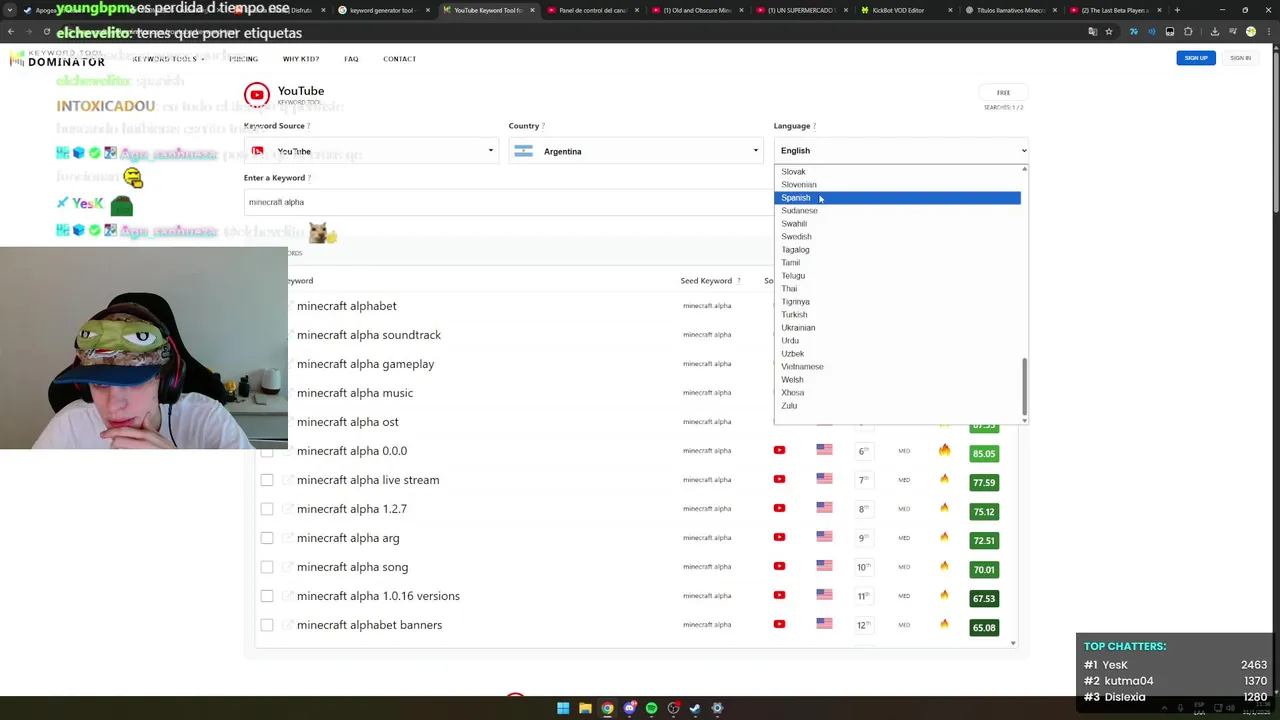Click the 65.08 score badge
Image resolution: width=1280 pixels, height=720 pixels.
[984, 628]
